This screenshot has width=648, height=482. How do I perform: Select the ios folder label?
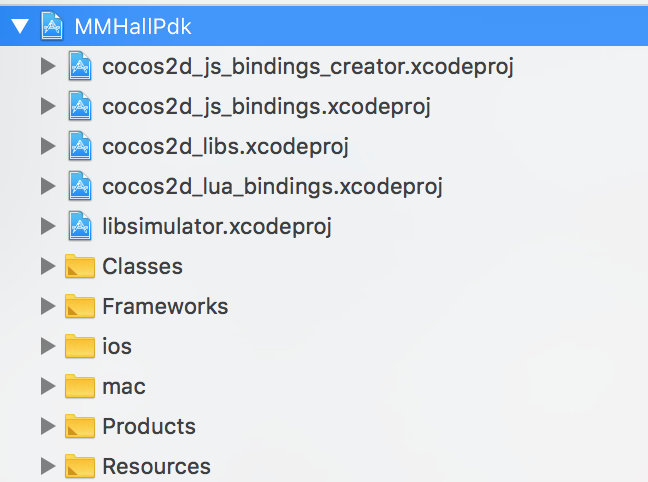tap(117, 346)
